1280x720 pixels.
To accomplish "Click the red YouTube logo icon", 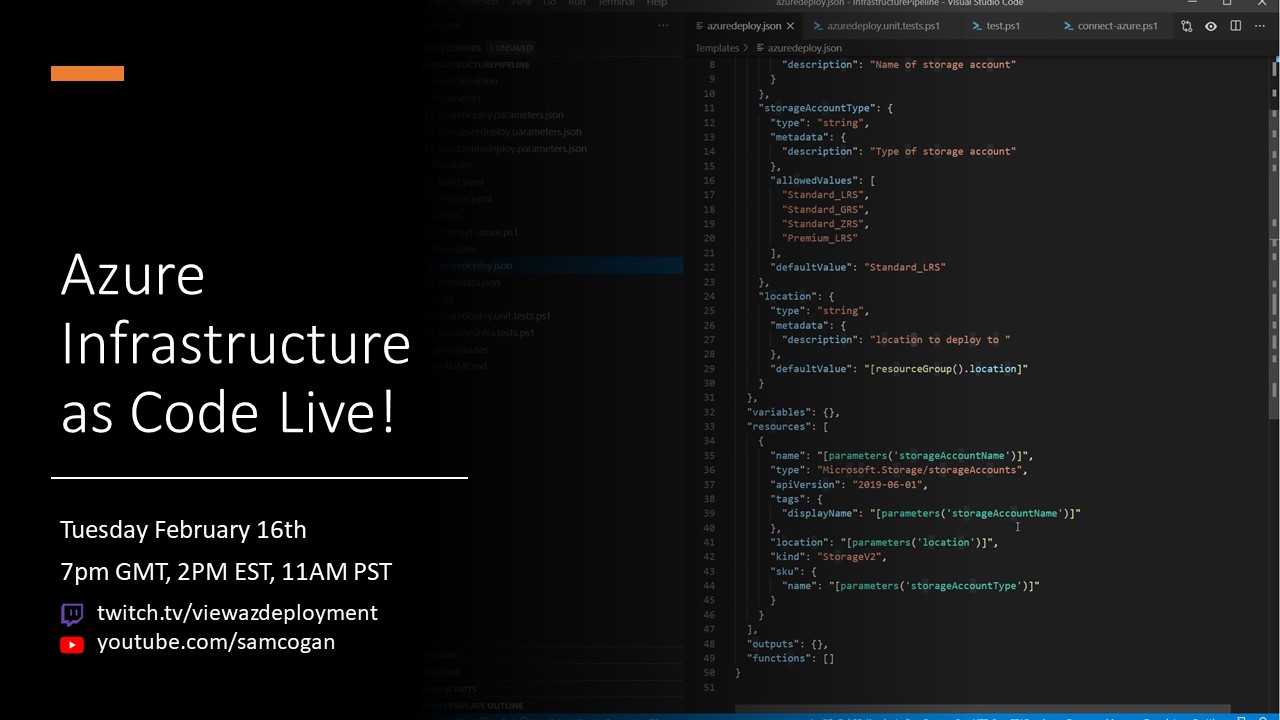I will point(72,645).
